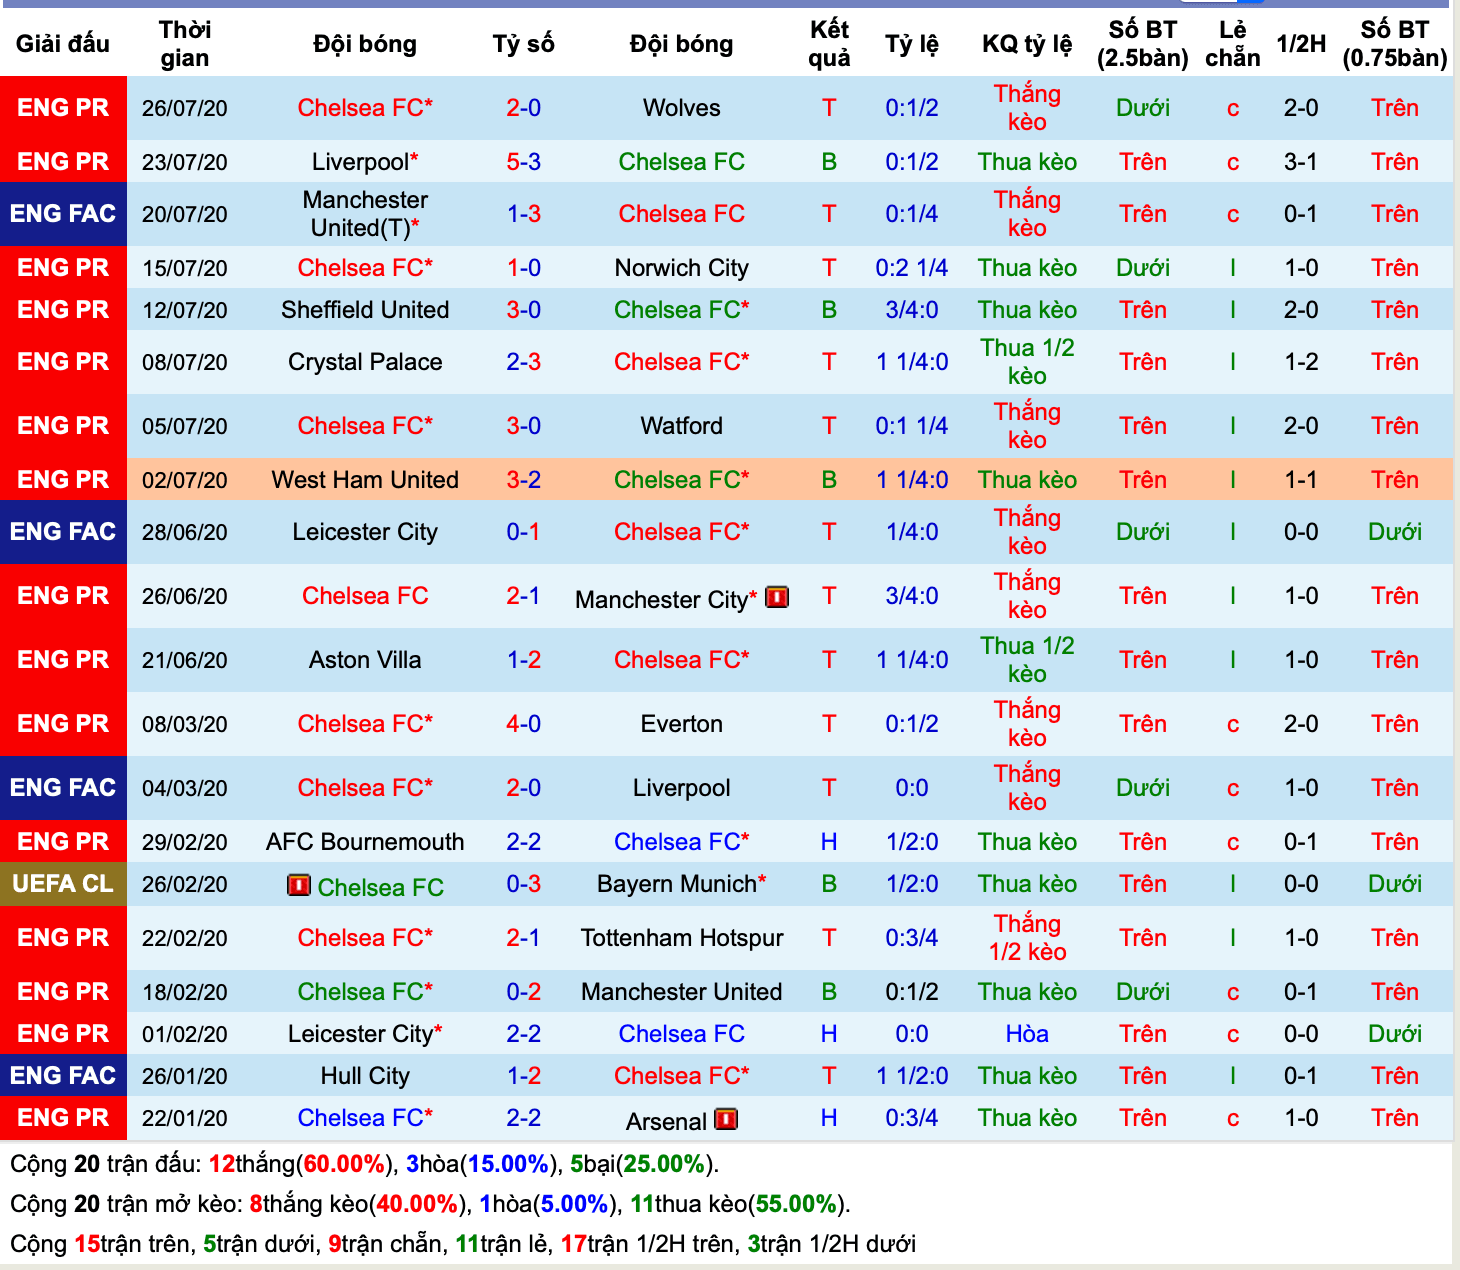Select Liverpool* home team on 23/07/20
The width and height of the screenshot is (1460, 1270).
pos(365,162)
